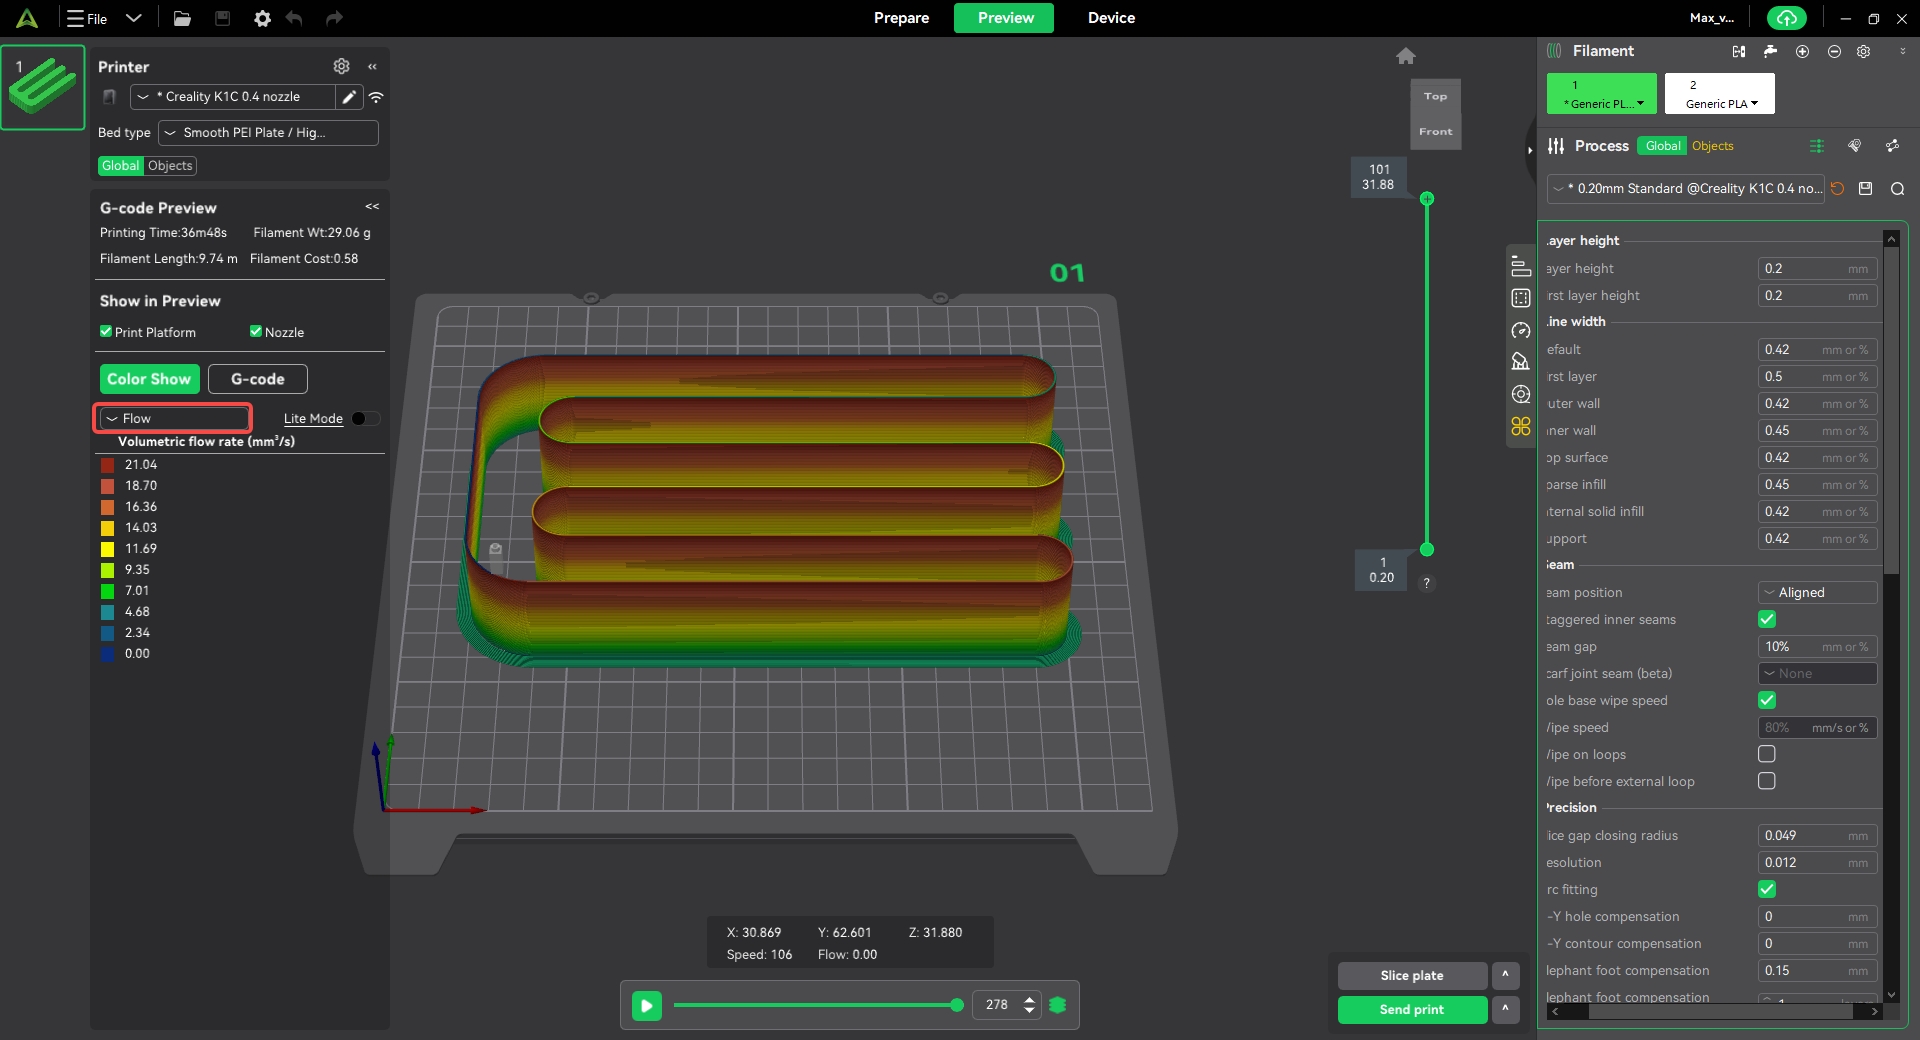Screen dimensions: 1920x1040
Task: Click the undo arrow in top toolbar
Action: click(294, 18)
